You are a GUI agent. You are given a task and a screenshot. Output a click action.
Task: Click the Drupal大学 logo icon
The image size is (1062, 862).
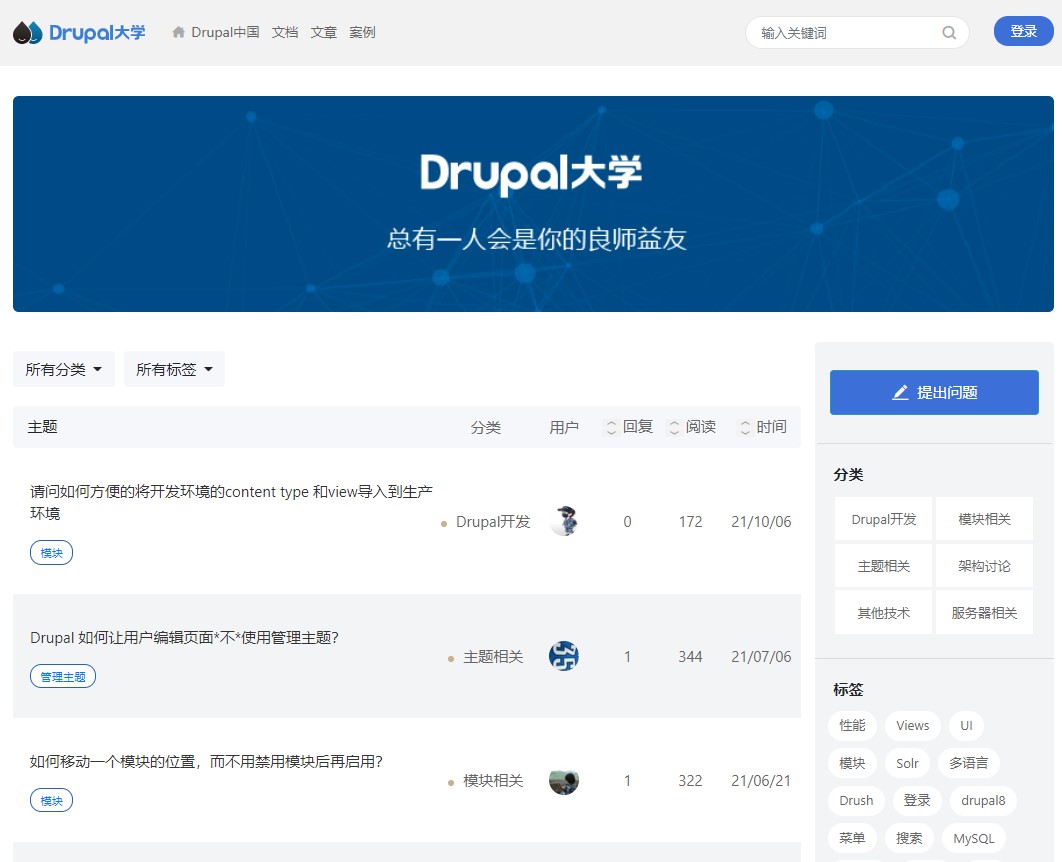coord(28,33)
